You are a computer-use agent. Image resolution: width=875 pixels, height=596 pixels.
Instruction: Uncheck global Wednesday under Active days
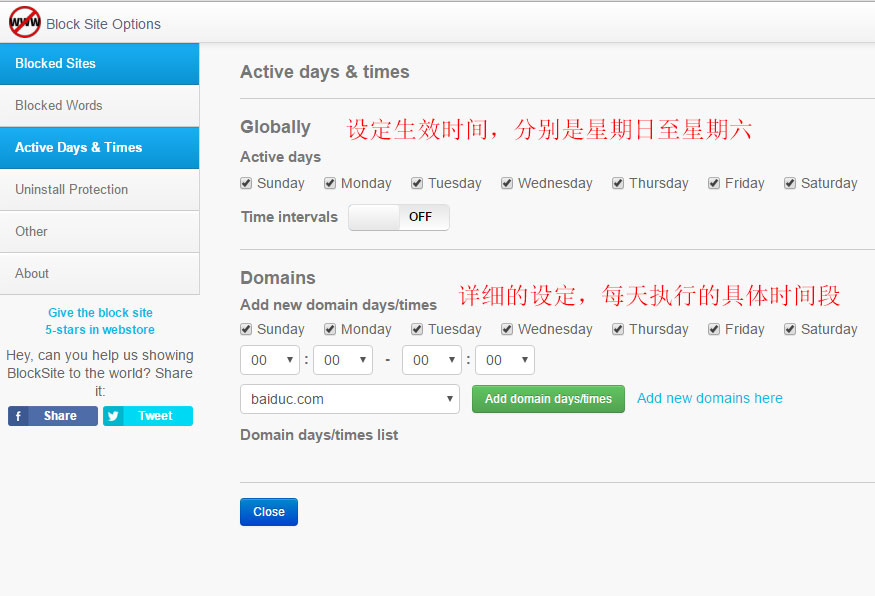(x=507, y=183)
